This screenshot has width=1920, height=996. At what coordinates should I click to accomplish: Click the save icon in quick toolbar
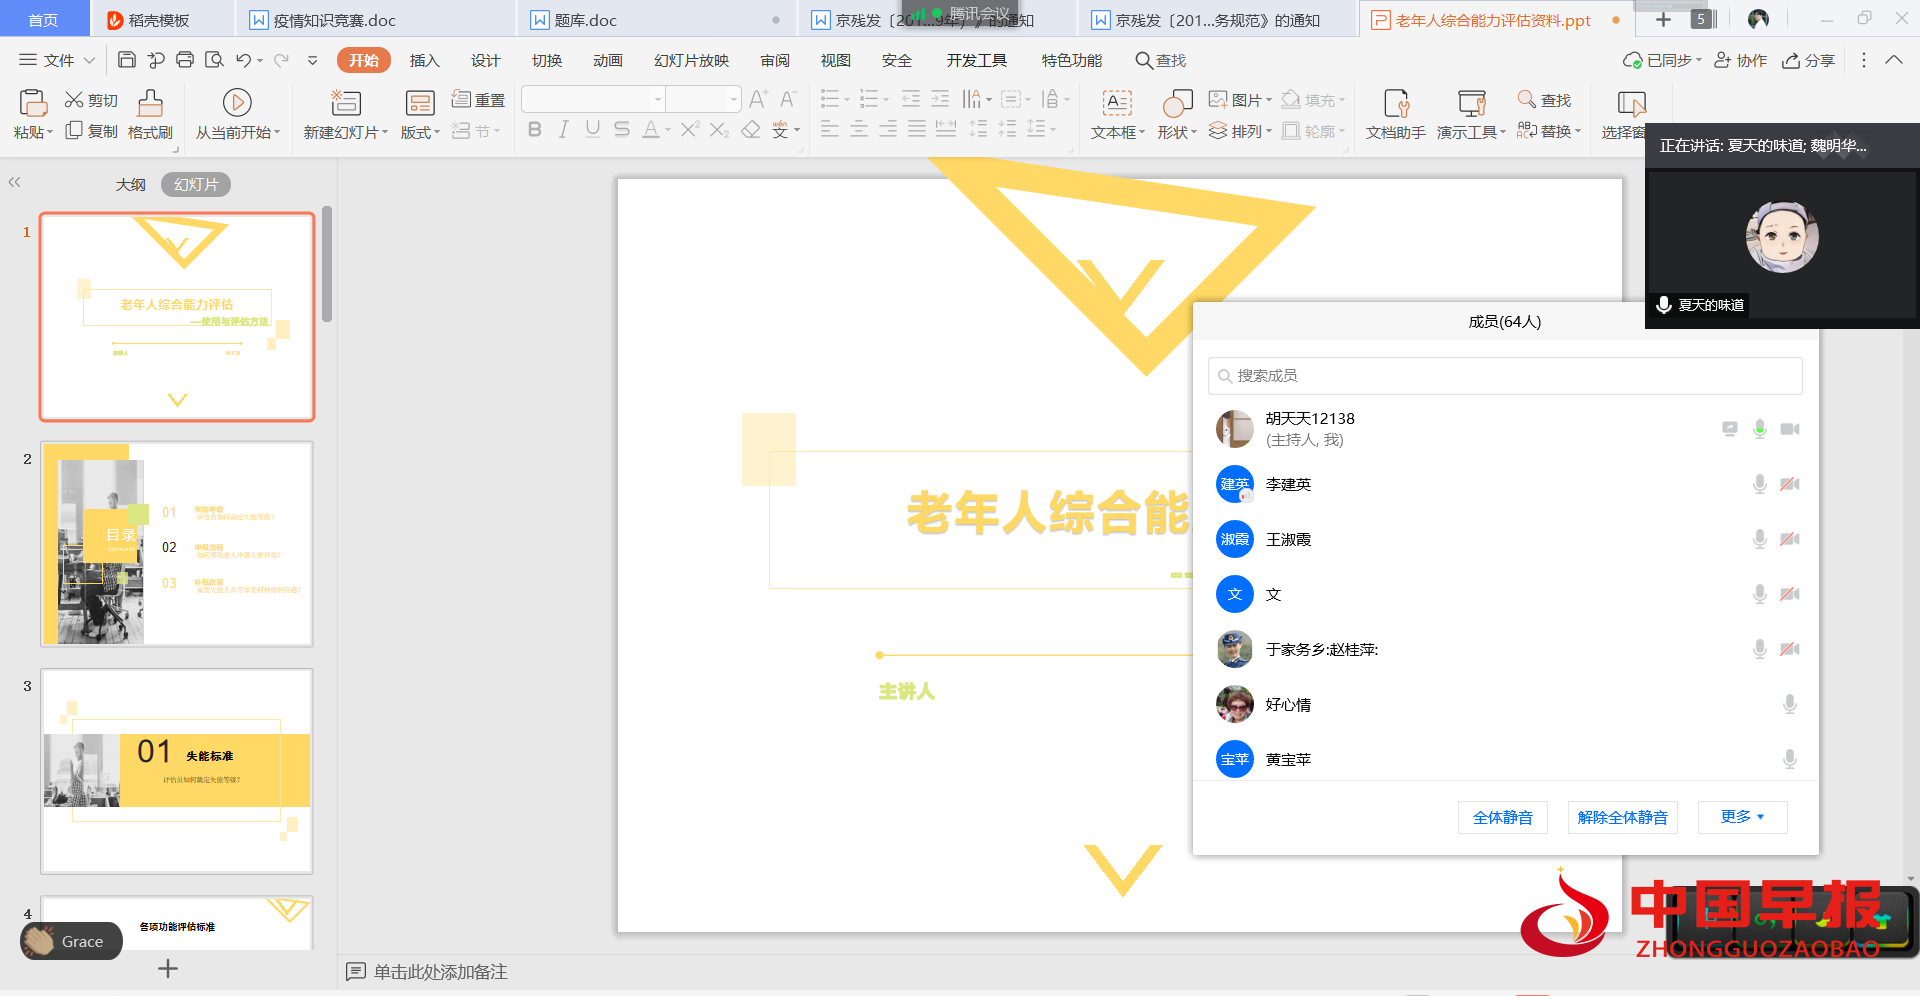127,60
